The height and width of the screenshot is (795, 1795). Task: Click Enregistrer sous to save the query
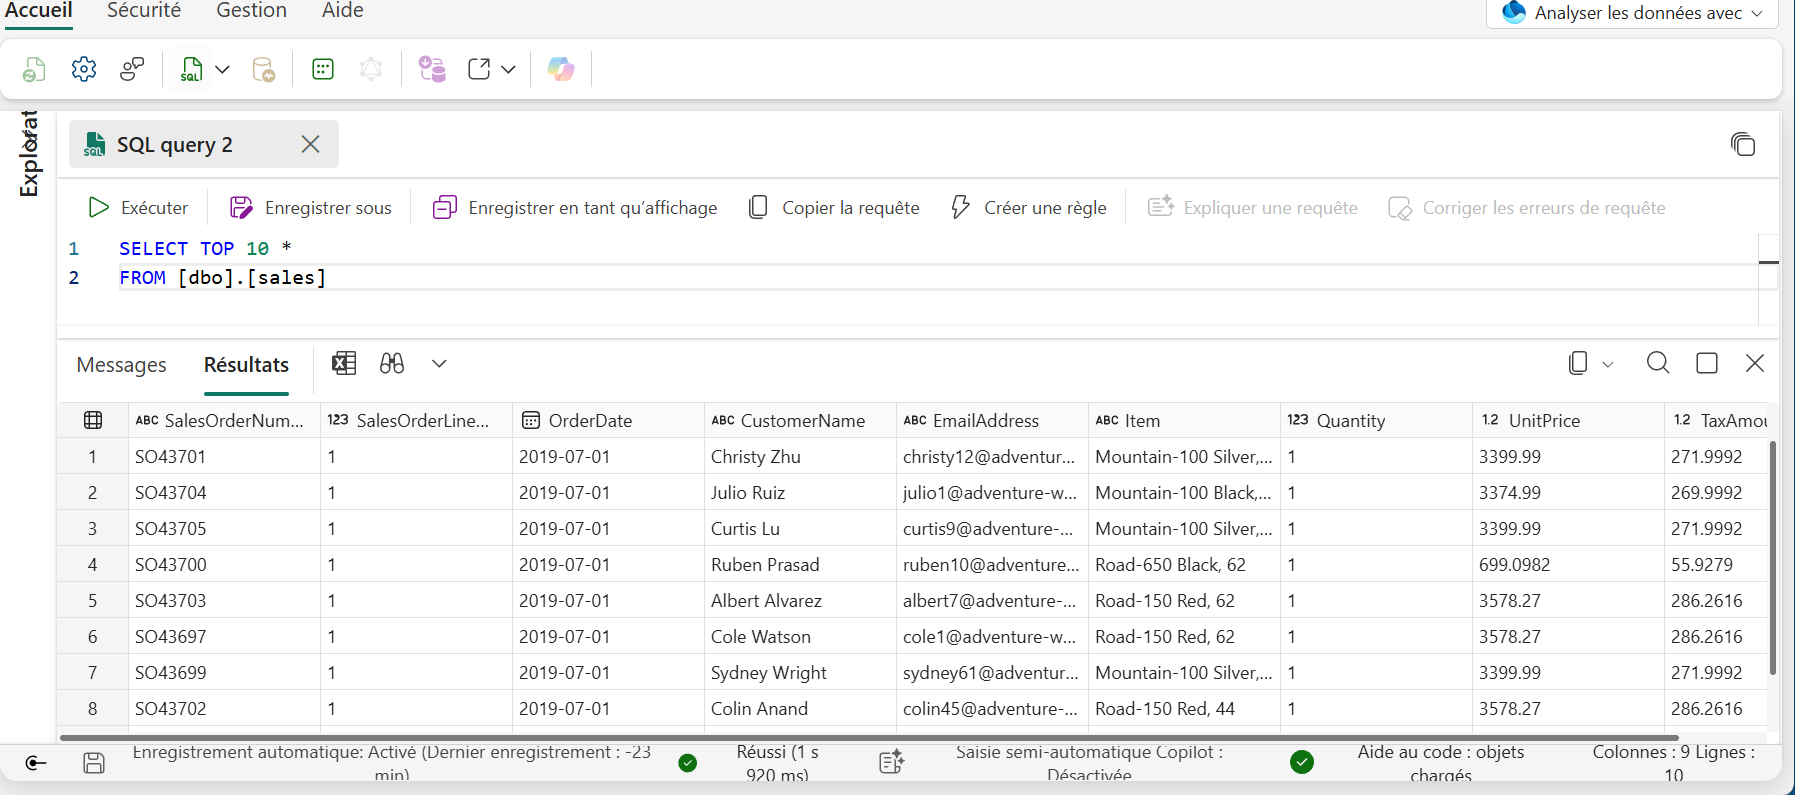pos(310,208)
